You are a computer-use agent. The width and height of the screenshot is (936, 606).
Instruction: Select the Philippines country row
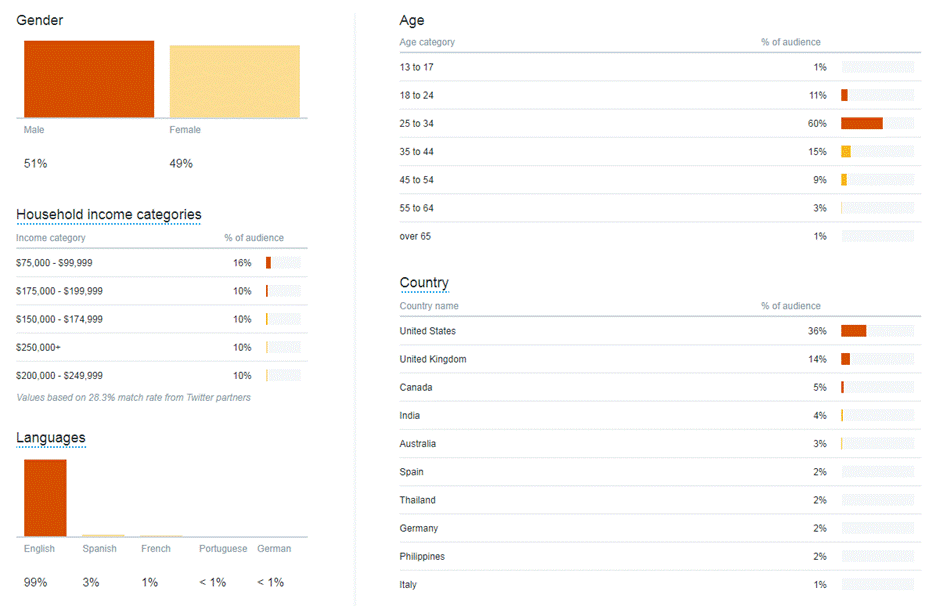(422, 556)
